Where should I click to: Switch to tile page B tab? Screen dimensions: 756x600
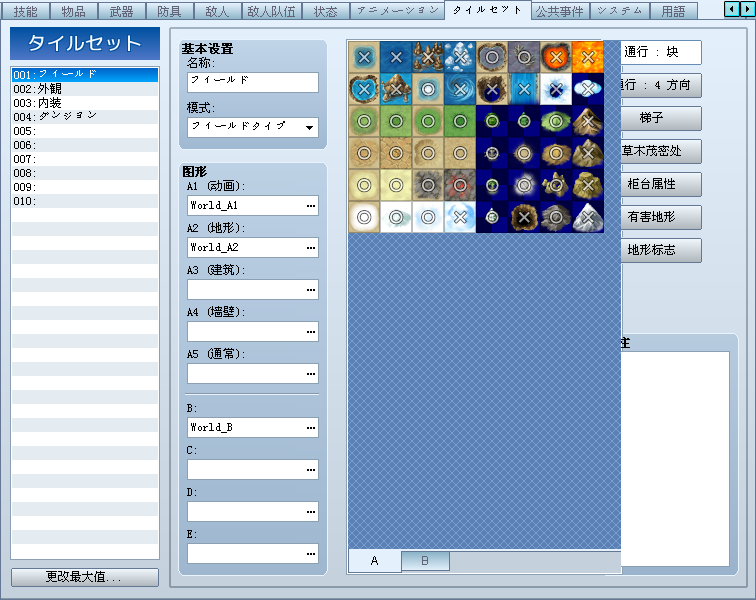click(x=425, y=561)
